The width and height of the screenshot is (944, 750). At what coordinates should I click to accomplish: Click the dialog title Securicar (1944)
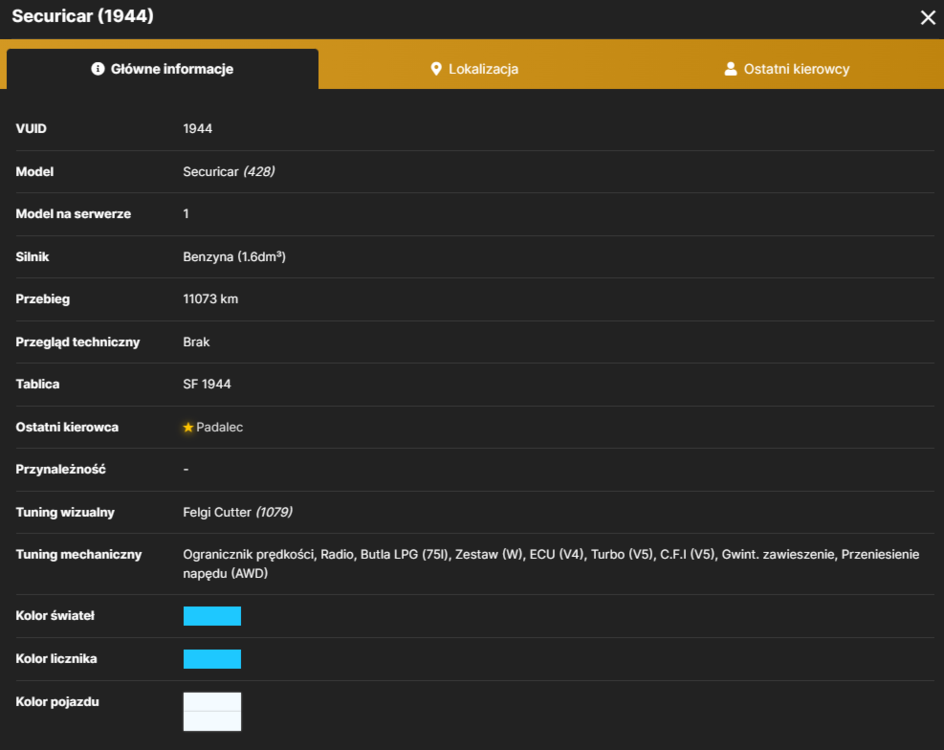(x=82, y=16)
